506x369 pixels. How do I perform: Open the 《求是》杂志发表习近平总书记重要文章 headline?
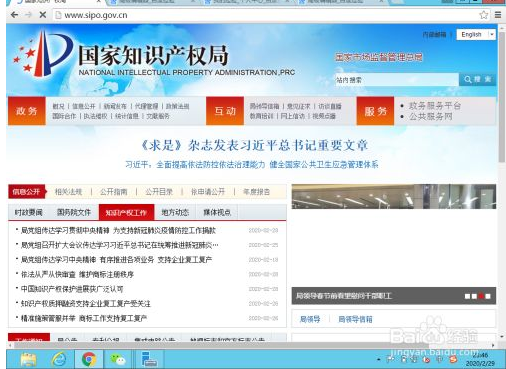point(254,145)
